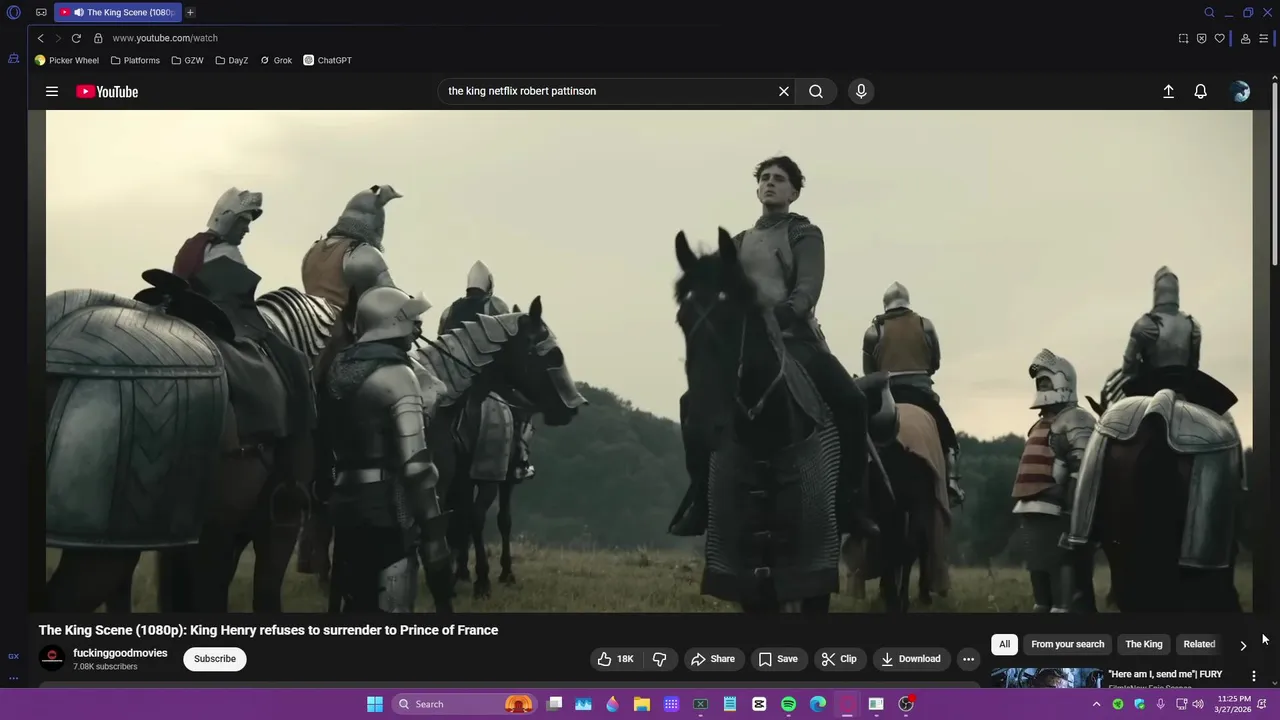Submit search with the magnifier button

pos(816,91)
